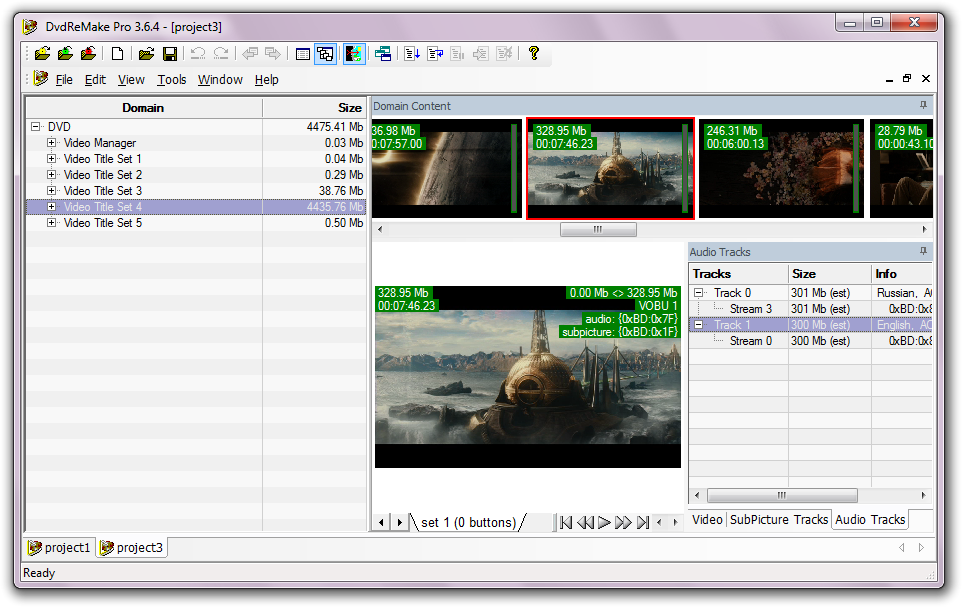Switch to the SubPicture Tracks tab
962x608 pixels.
pyautogui.click(x=778, y=520)
